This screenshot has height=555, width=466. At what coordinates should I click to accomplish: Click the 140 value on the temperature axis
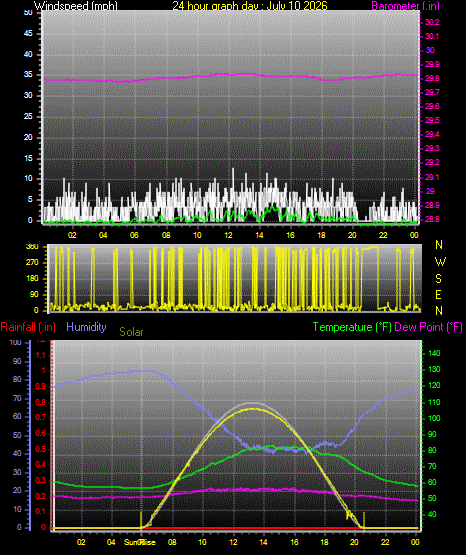click(x=434, y=353)
